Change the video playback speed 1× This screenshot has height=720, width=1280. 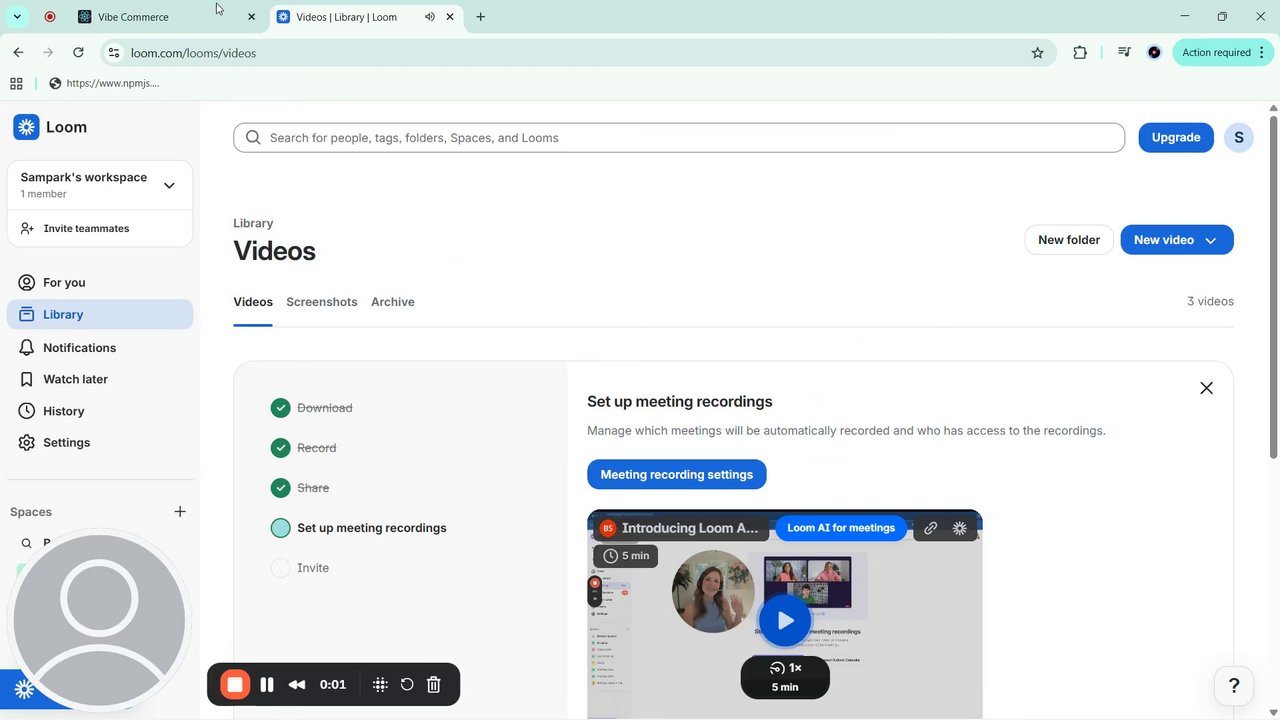tap(786, 668)
